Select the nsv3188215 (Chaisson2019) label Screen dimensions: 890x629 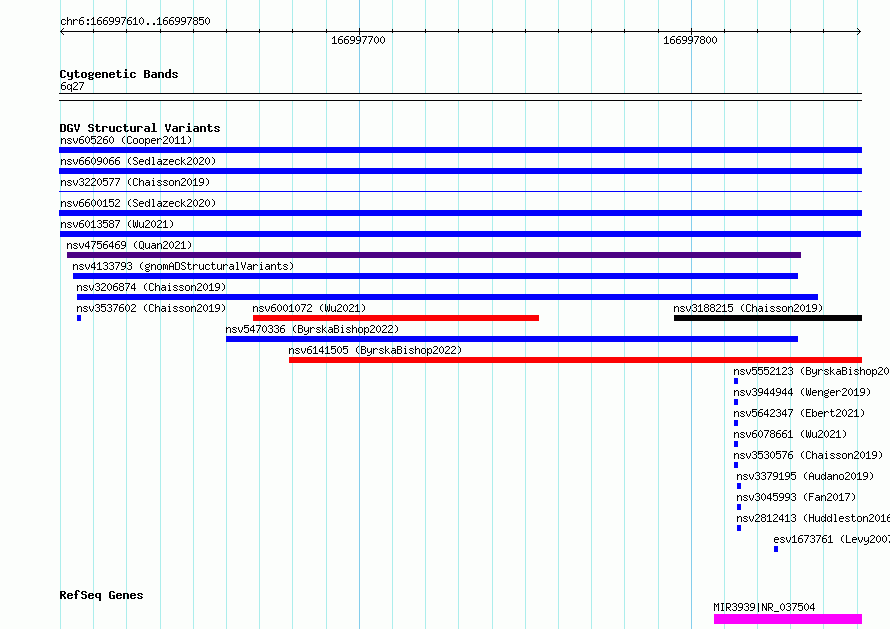748,308
